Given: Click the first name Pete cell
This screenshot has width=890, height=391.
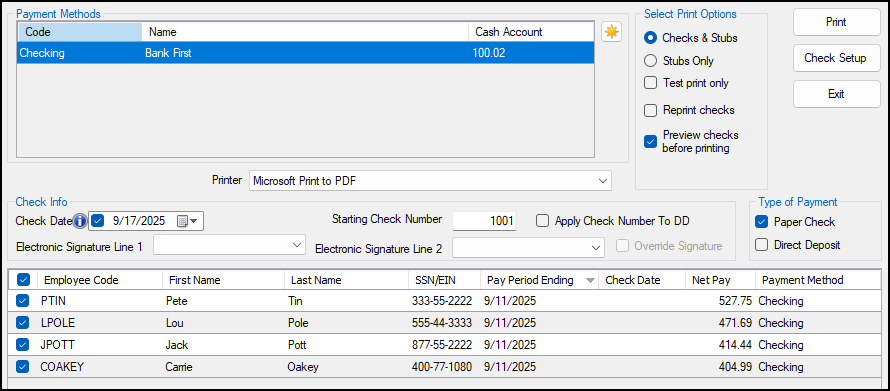Looking at the screenshot, I should [177, 301].
